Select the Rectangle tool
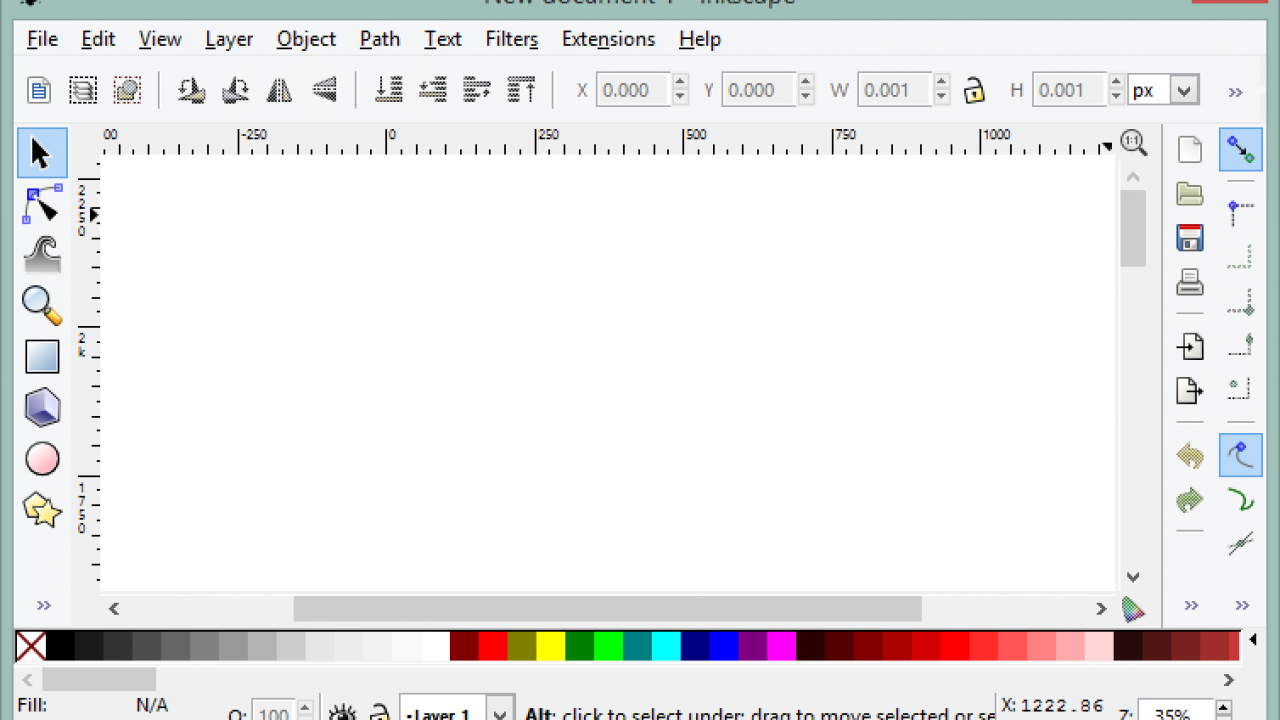Image resolution: width=1280 pixels, height=720 pixels. [x=42, y=356]
